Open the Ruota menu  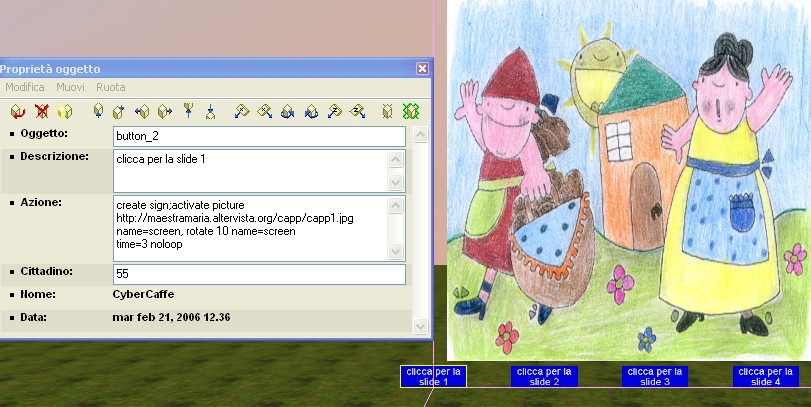(111, 87)
